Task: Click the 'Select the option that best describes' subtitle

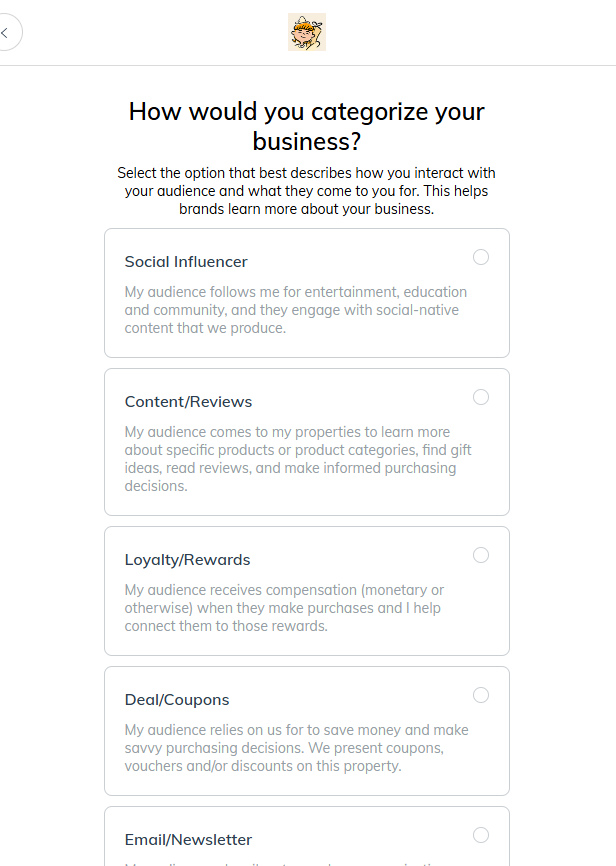Action: 307,191
